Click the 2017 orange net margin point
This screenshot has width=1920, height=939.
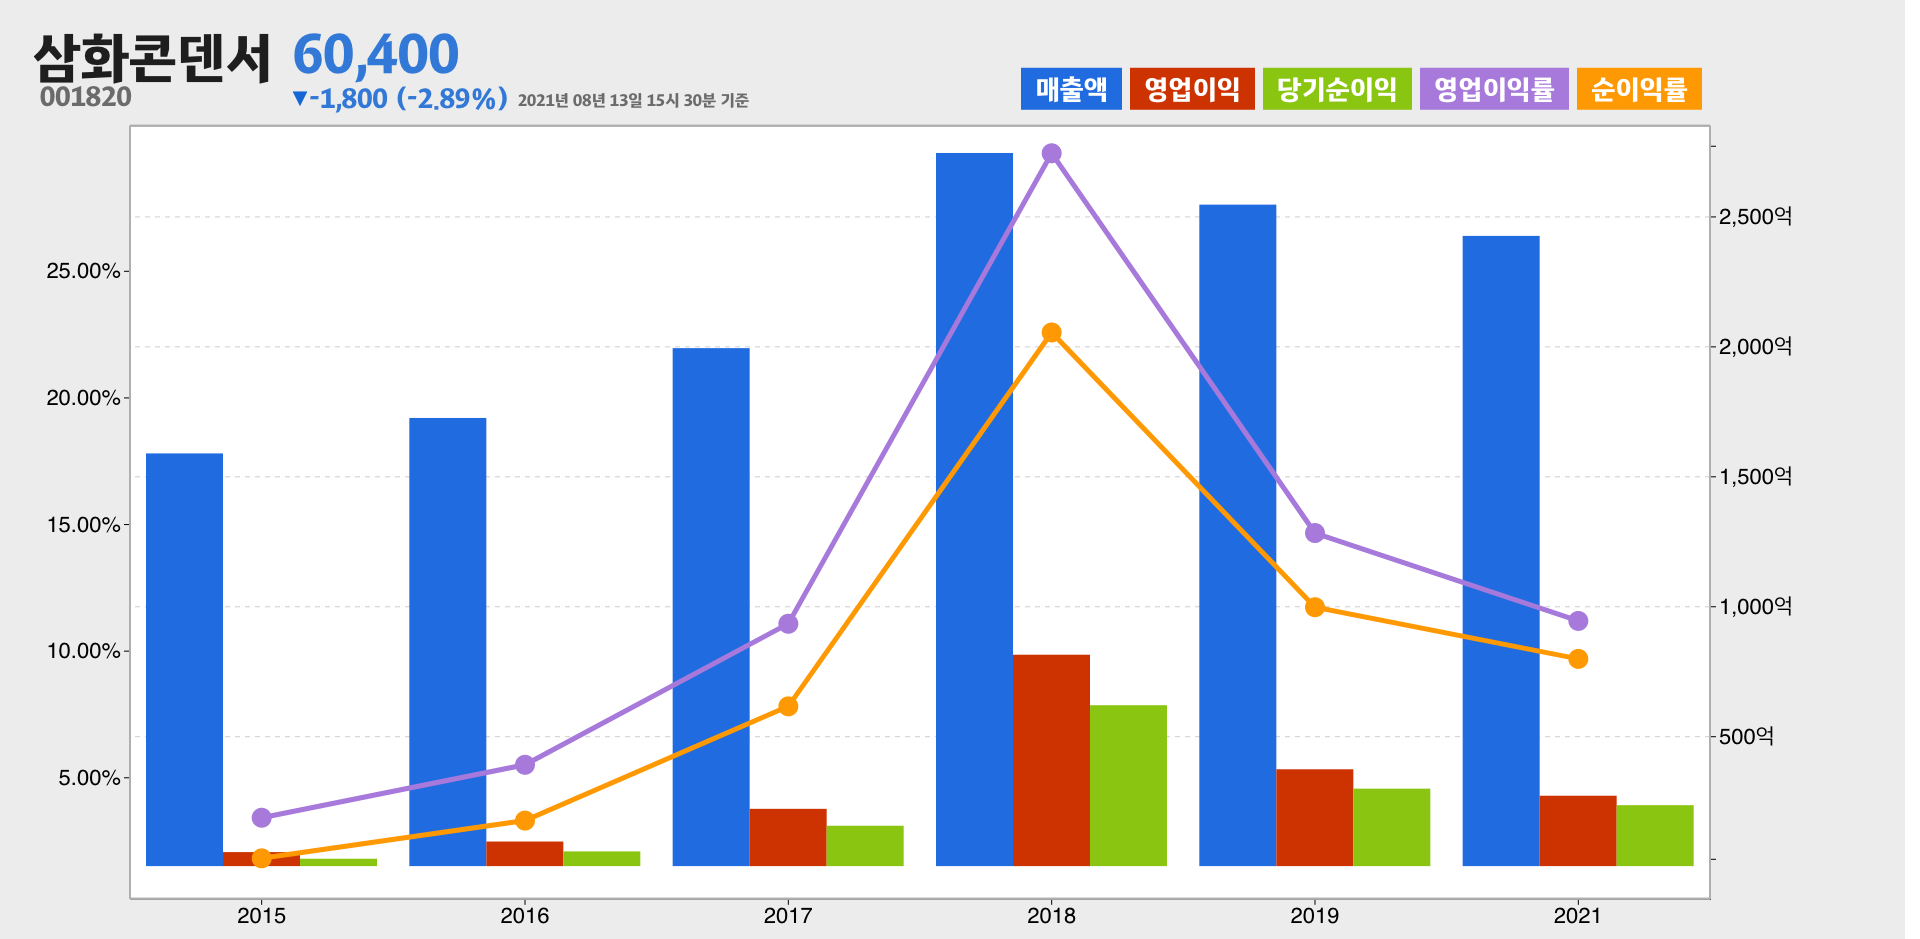(788, 707)
